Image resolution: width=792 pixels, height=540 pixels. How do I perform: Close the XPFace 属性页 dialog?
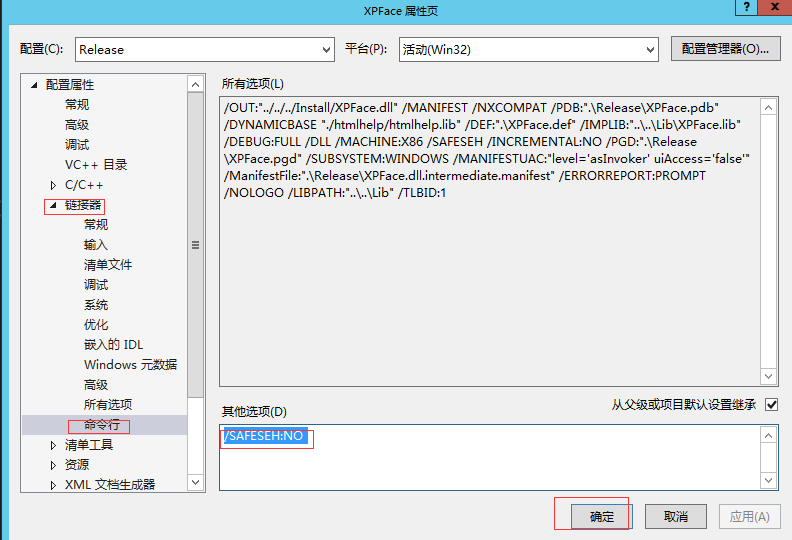[x=775, y=7]
